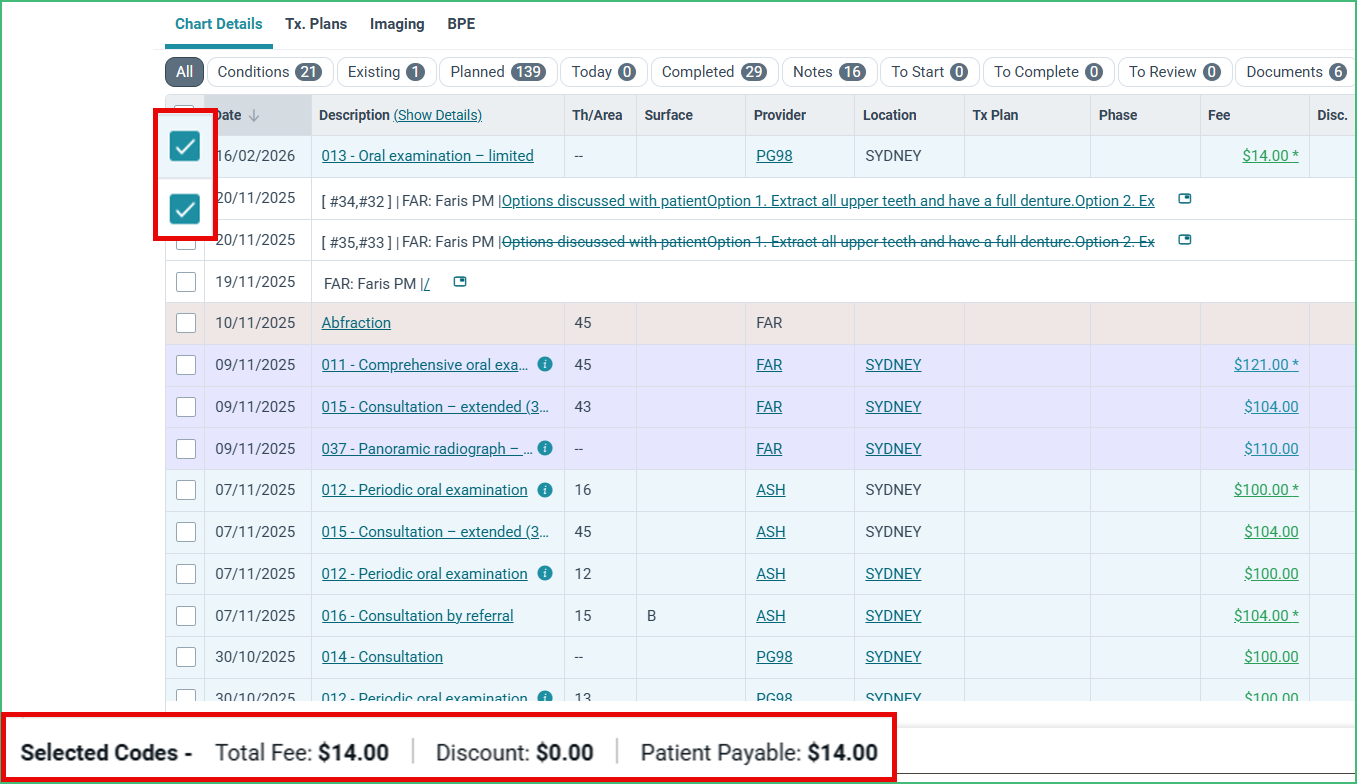Click the note popup icon on the first 20/11/2025 note
The width and height of the screenshot is (1357, 784).
[x=1184, y=199]
